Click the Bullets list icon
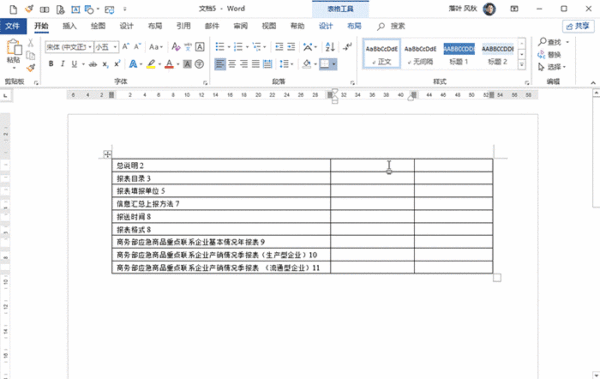 [x=220, y=47]
